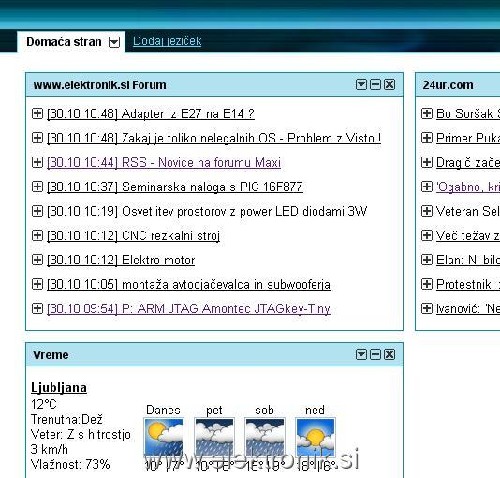The width and height of the screenshot is (500, 478).
Task: Collapse the Vreme weather widget
Action: pyautogui.click(x=375, y=354)
